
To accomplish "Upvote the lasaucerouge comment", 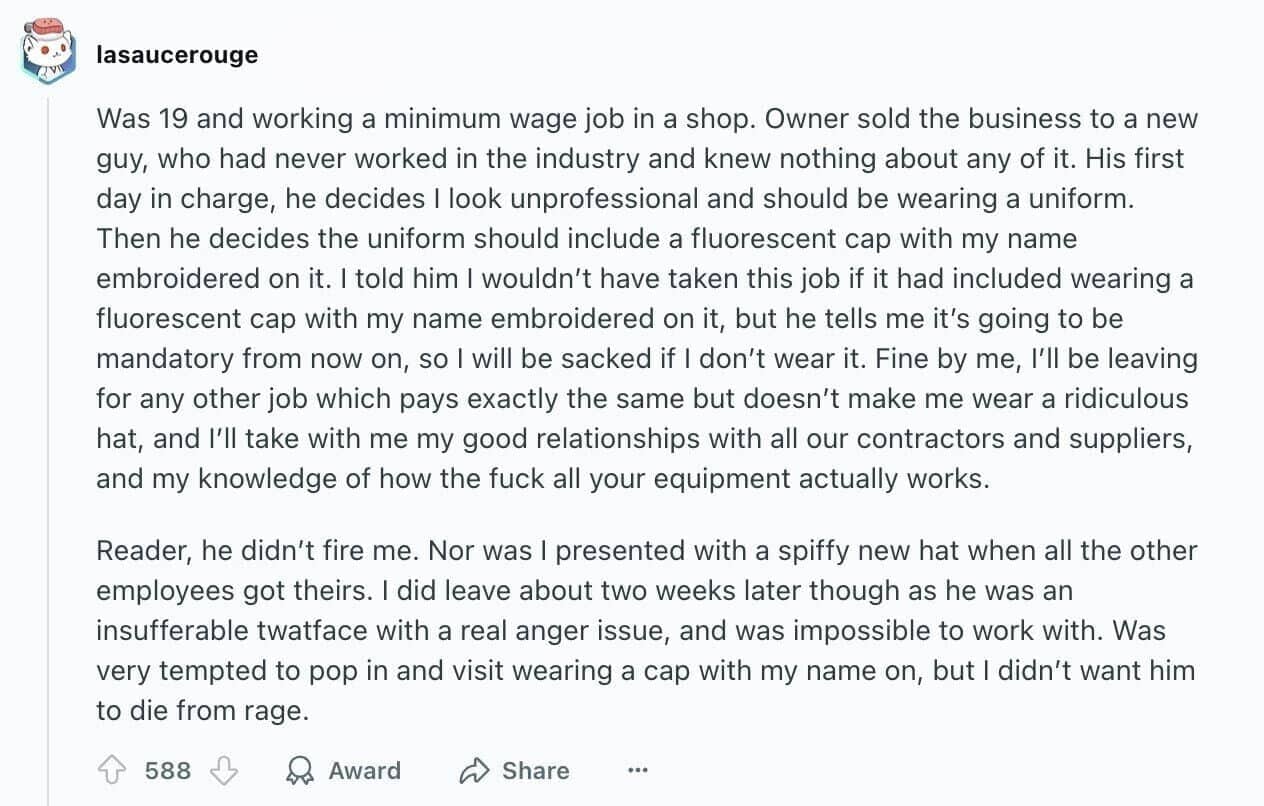I will (x=110, y=771).
